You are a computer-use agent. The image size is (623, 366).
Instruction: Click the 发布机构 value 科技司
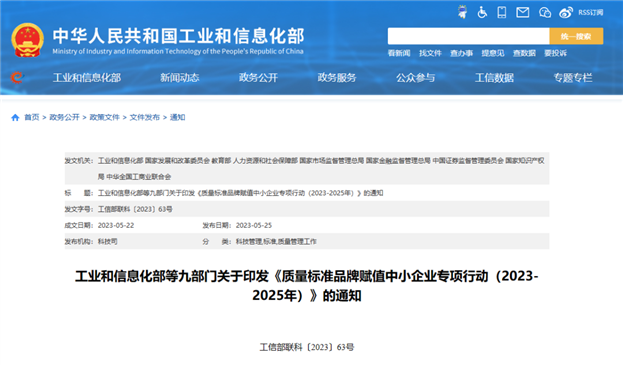coord(108,242)
